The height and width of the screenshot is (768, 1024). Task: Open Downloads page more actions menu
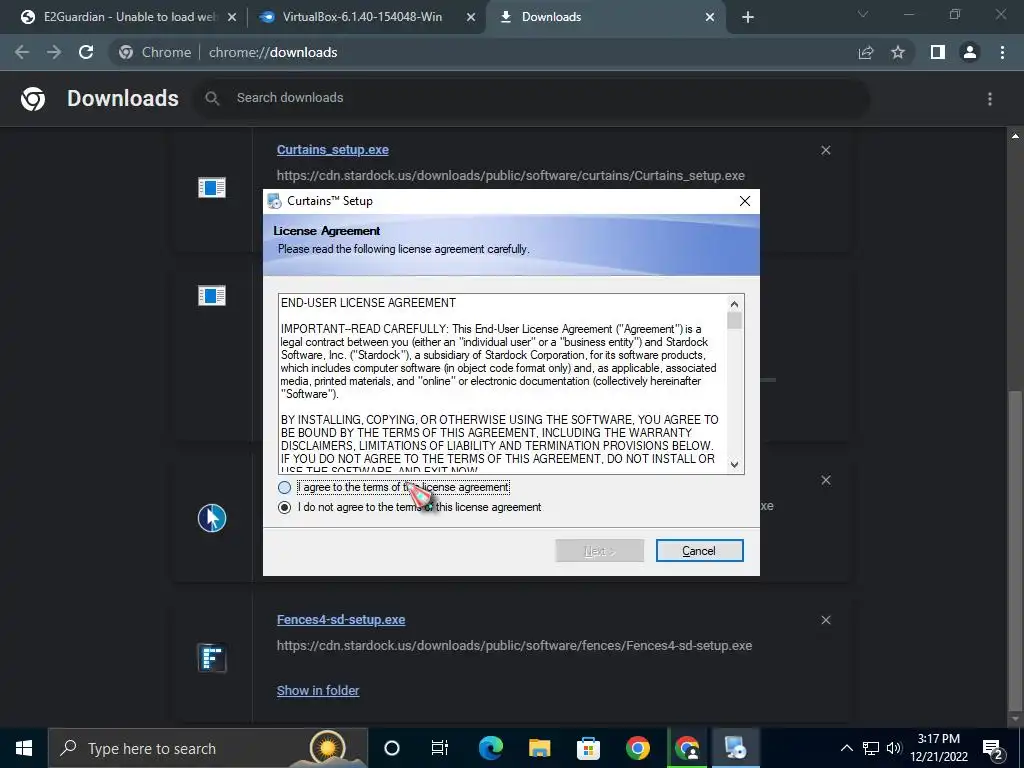click(x=989, y=99)
